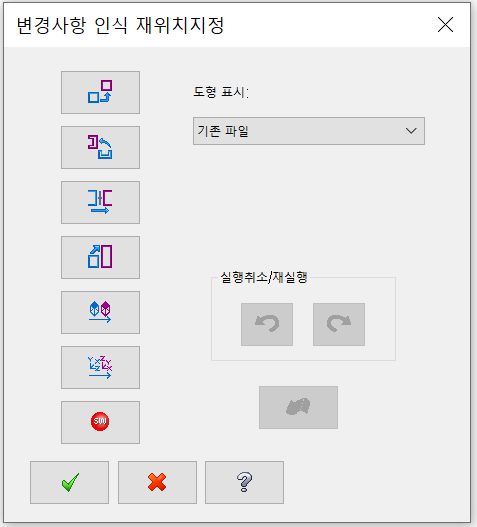Close the 변경사항 인식 재위치지정 dialog
This screenshot has height=527, width=477.
point(445,25)
